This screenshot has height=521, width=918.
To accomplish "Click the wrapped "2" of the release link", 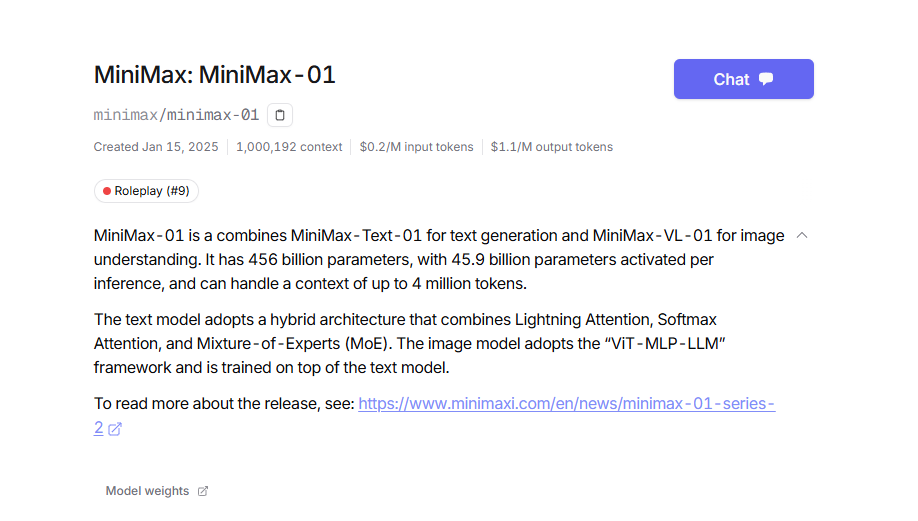I will pyautogui.click(x=98, y=428).
